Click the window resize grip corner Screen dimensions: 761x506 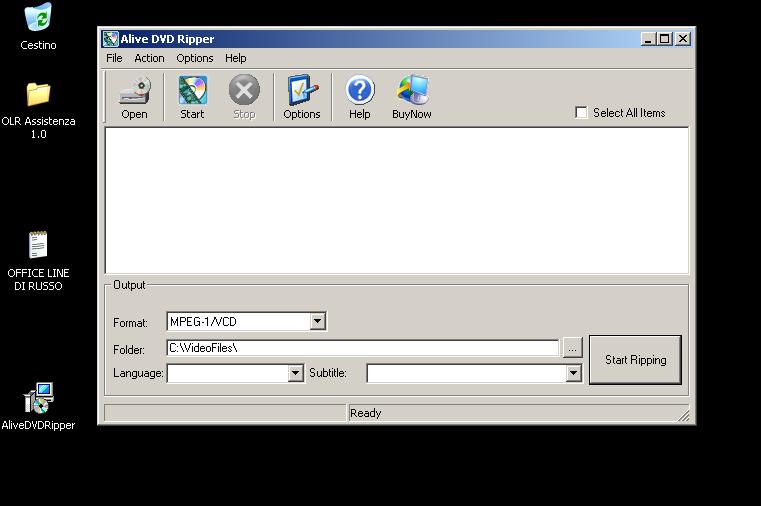pyautogui.click(x=684, y=414)
